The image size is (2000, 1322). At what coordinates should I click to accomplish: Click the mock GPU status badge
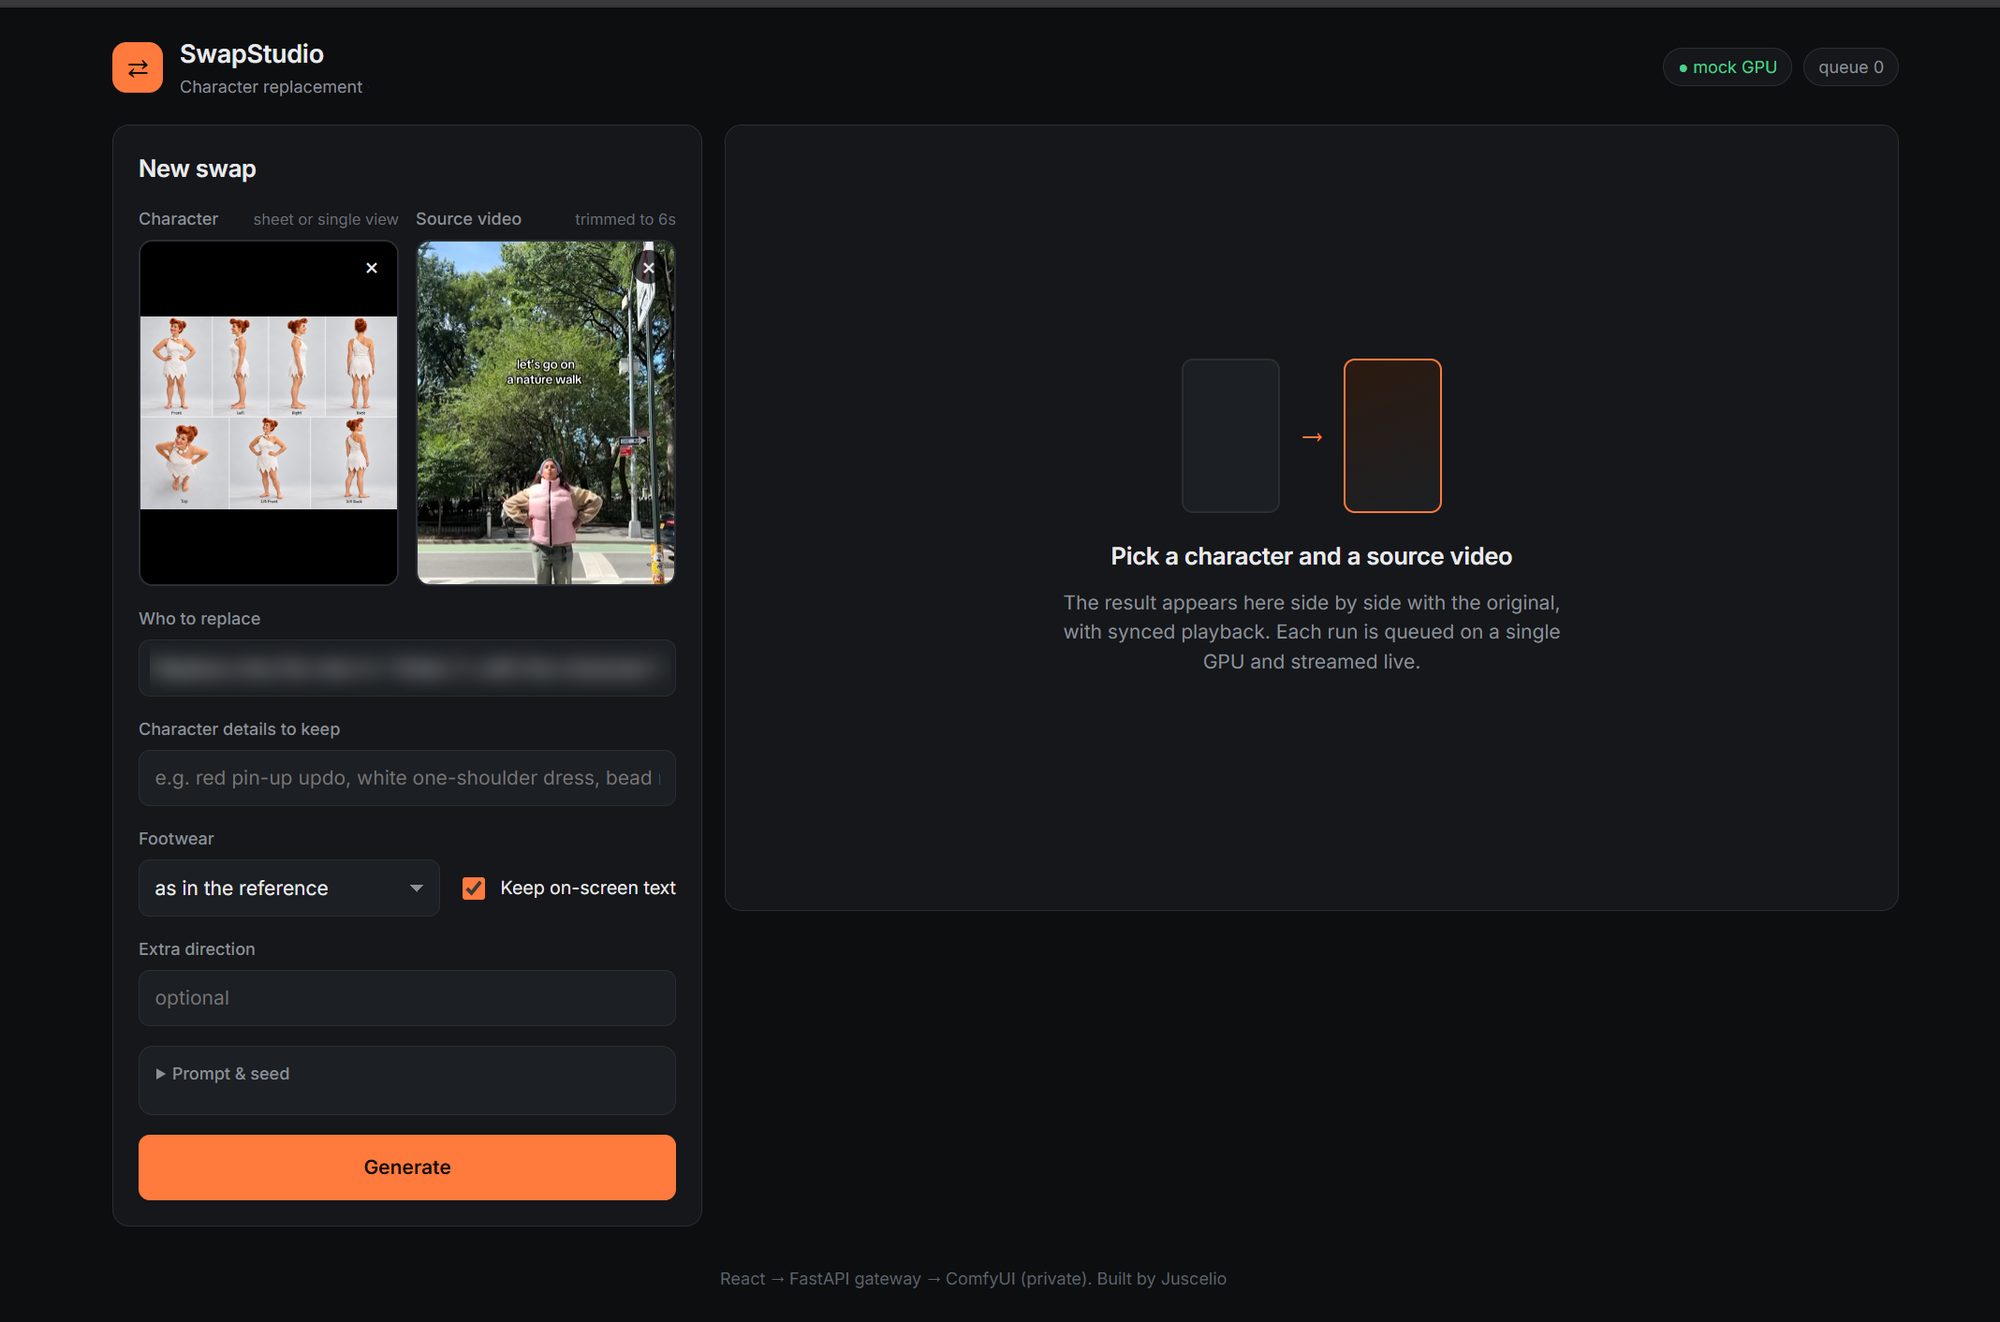pyautogui.click(x=1727, y=67)
